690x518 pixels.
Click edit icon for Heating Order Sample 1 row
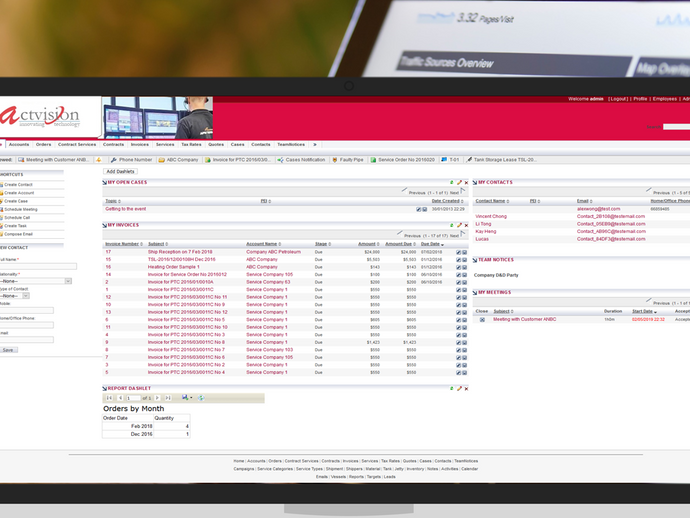point(458,267)
